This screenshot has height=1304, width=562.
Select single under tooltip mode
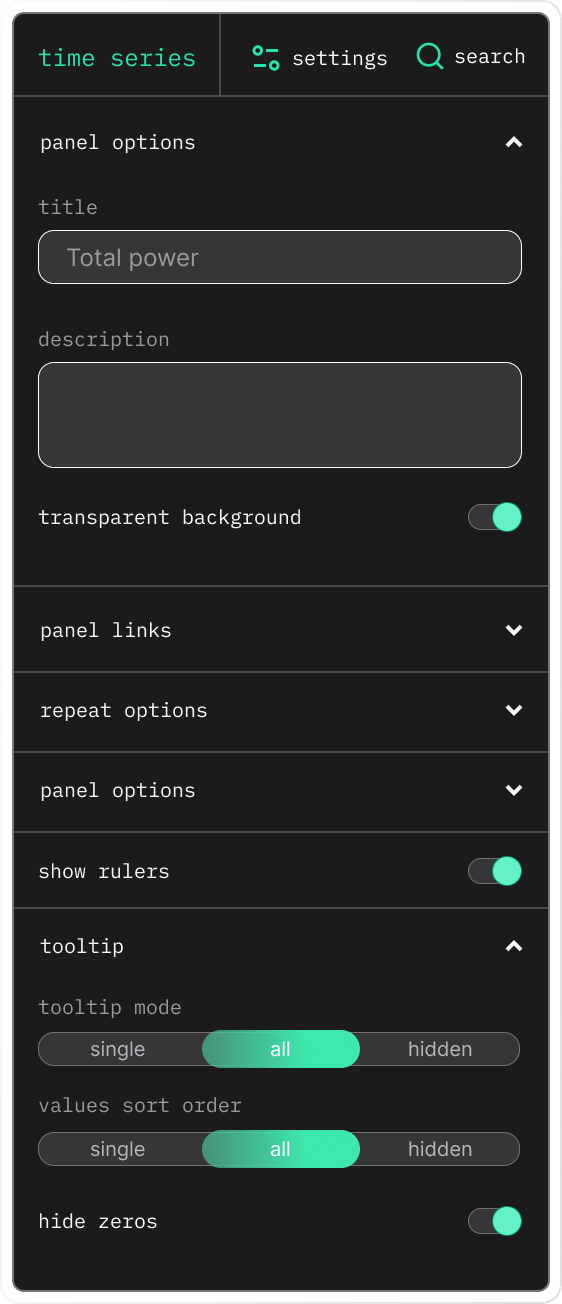click(x=118, y=1049)
